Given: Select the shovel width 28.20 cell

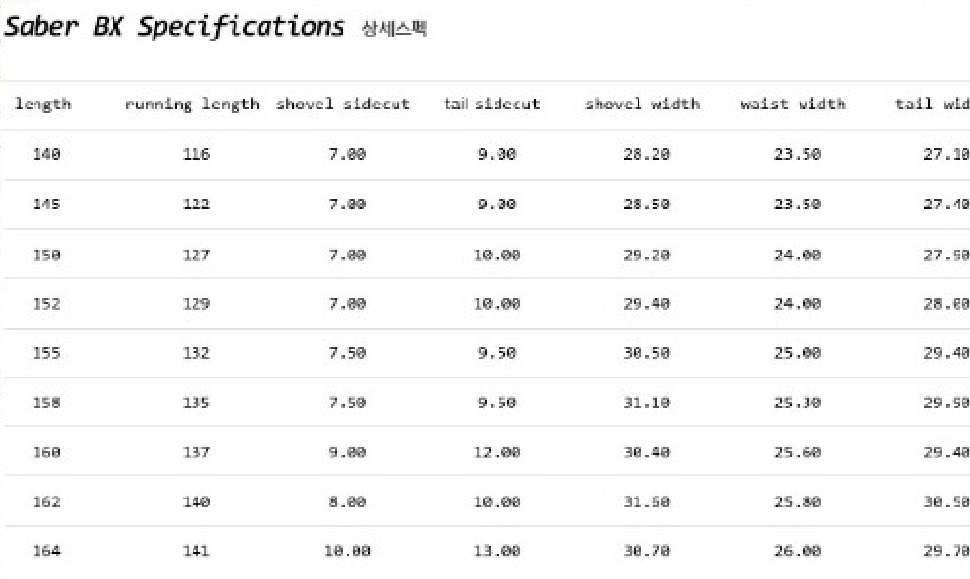Looking at the screenshot, I should tap(646, 154).
